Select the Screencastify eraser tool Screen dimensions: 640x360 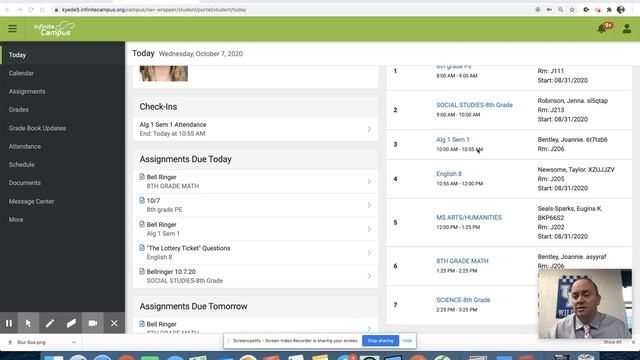click(71, 323)
